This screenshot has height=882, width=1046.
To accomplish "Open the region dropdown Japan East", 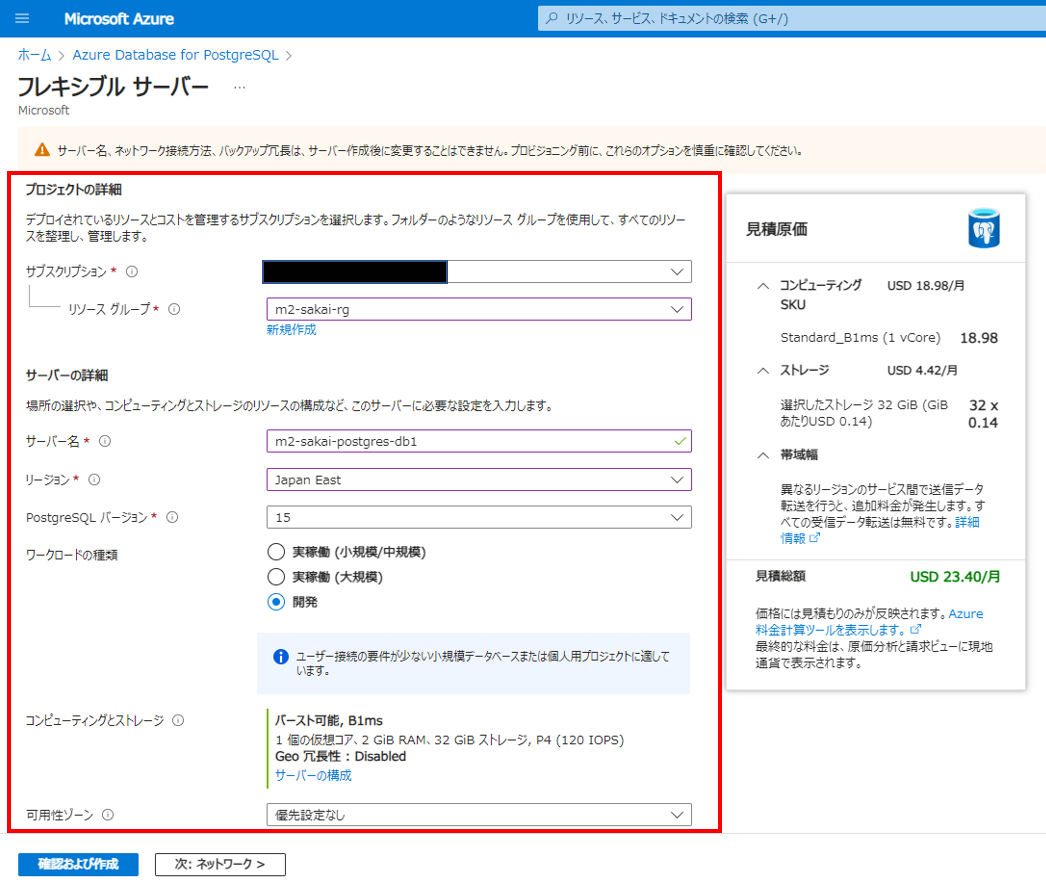I will (479, 480).
